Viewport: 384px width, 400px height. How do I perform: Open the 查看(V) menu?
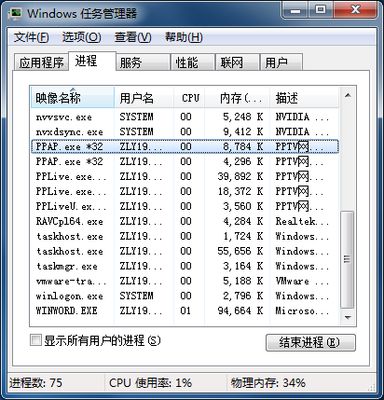click(133, 37)
